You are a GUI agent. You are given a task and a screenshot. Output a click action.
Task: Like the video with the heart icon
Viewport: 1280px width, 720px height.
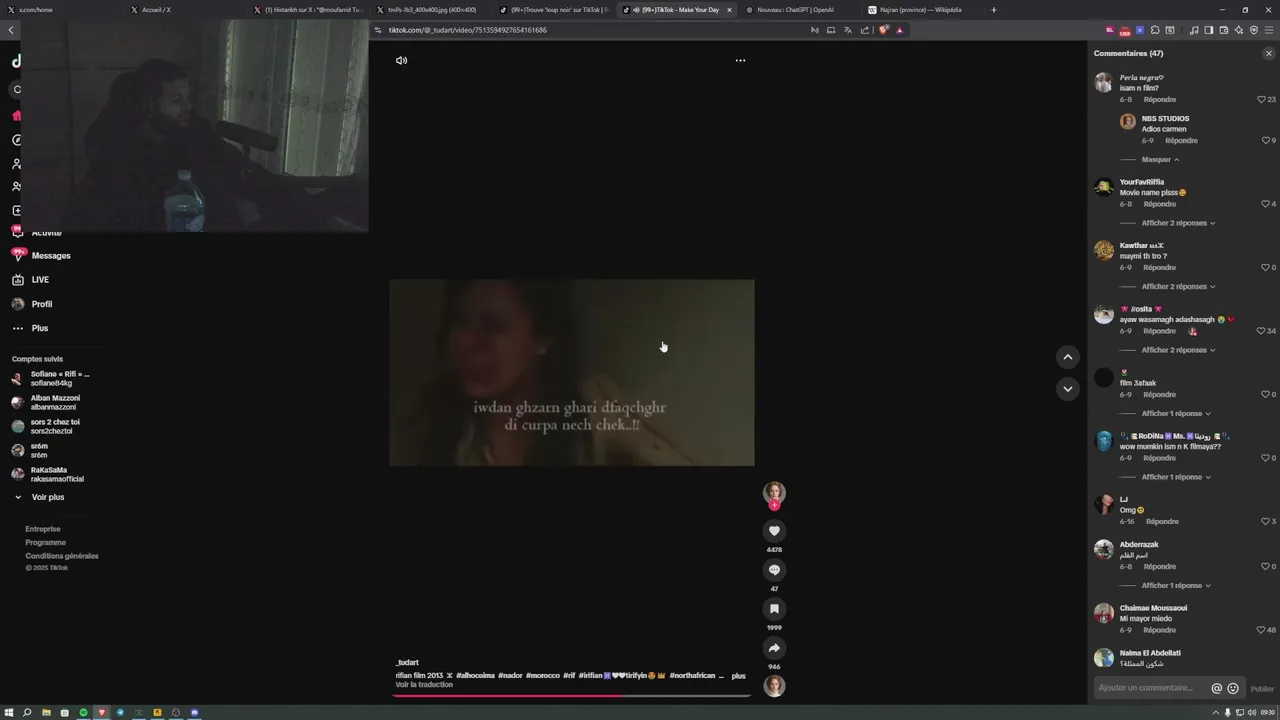(x=774, y=531)
